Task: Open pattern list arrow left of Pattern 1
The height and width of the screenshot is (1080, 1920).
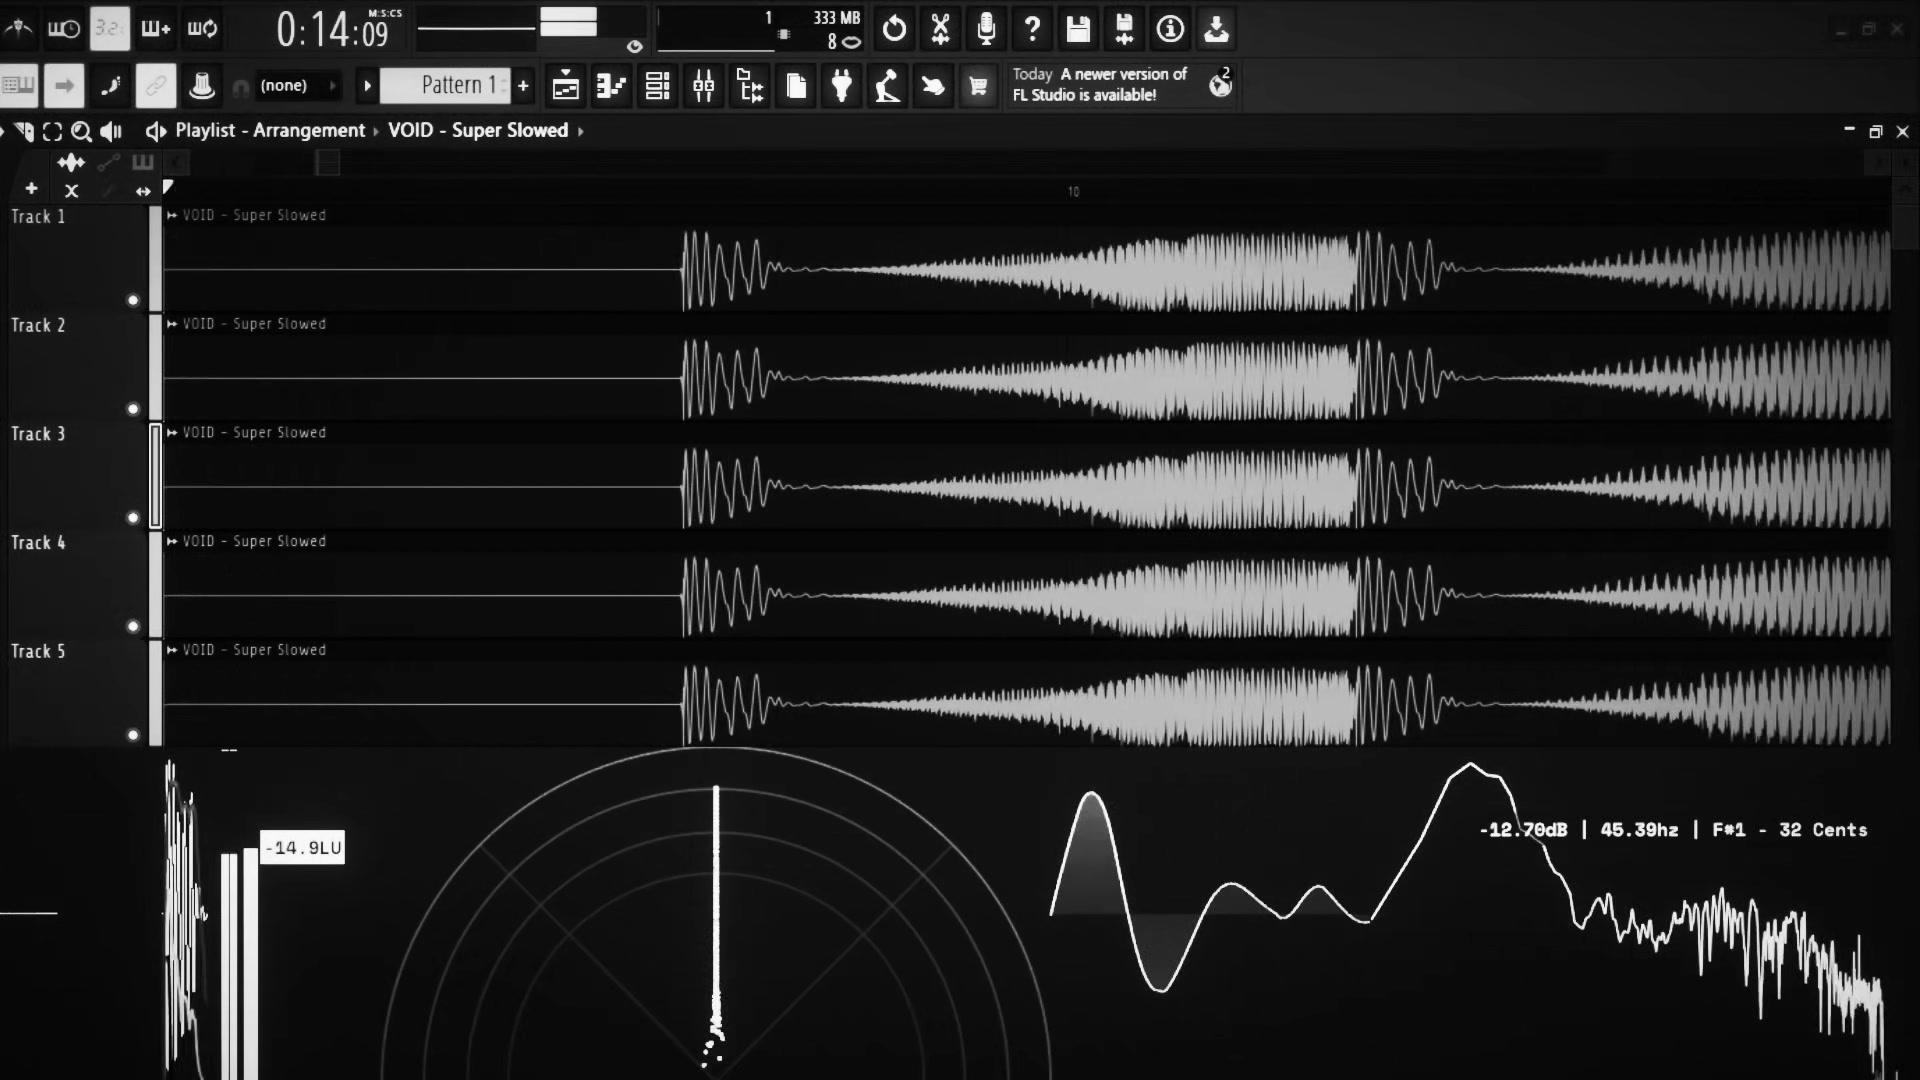Action: pyautogui.click(x=367, y=86)
